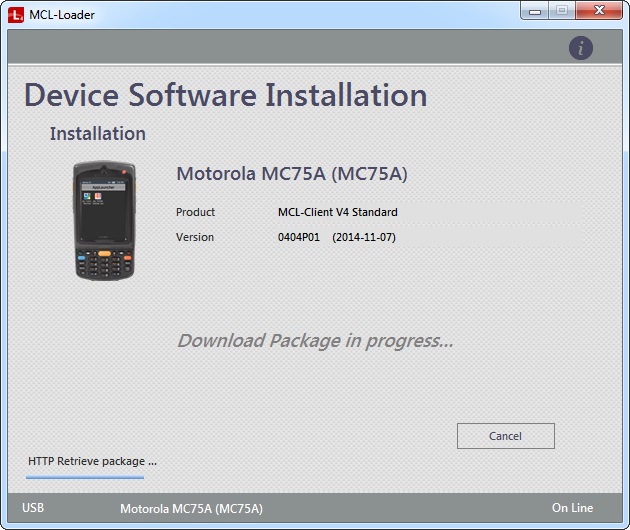Click the MCL-Loader window title text

point(62,14)
